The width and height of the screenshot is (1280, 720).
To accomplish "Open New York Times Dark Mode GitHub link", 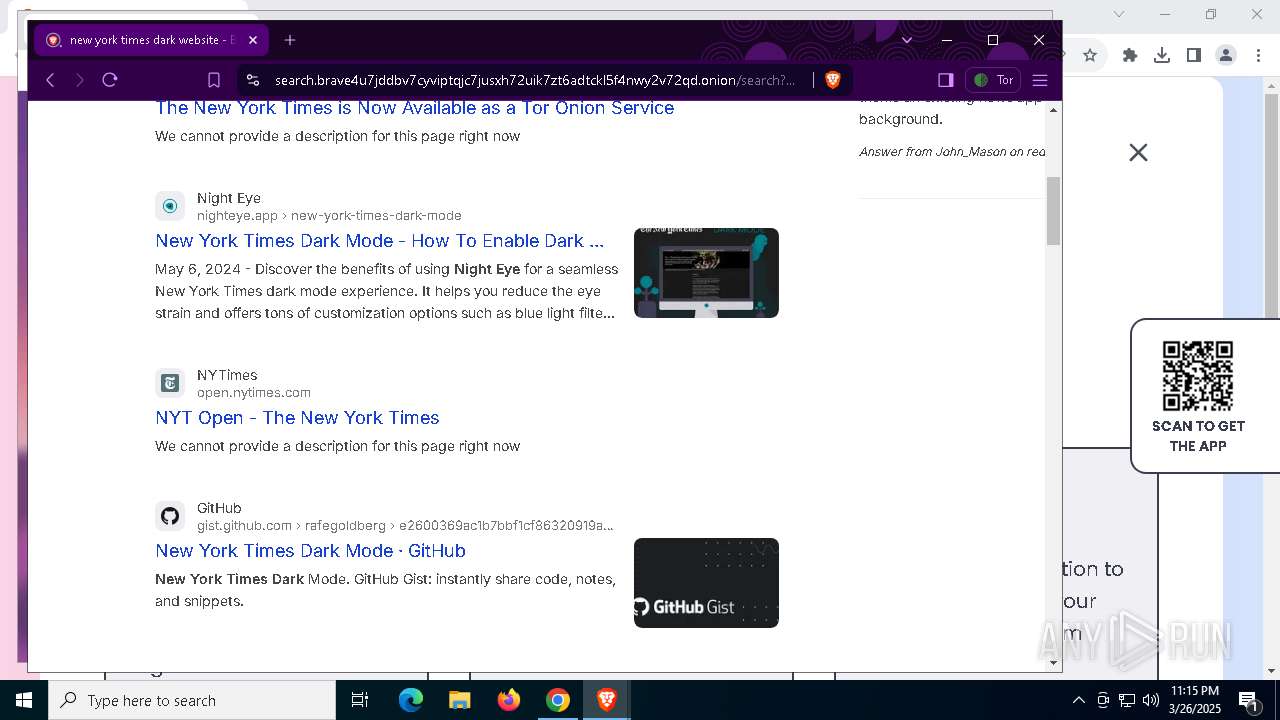I will 310,551.
